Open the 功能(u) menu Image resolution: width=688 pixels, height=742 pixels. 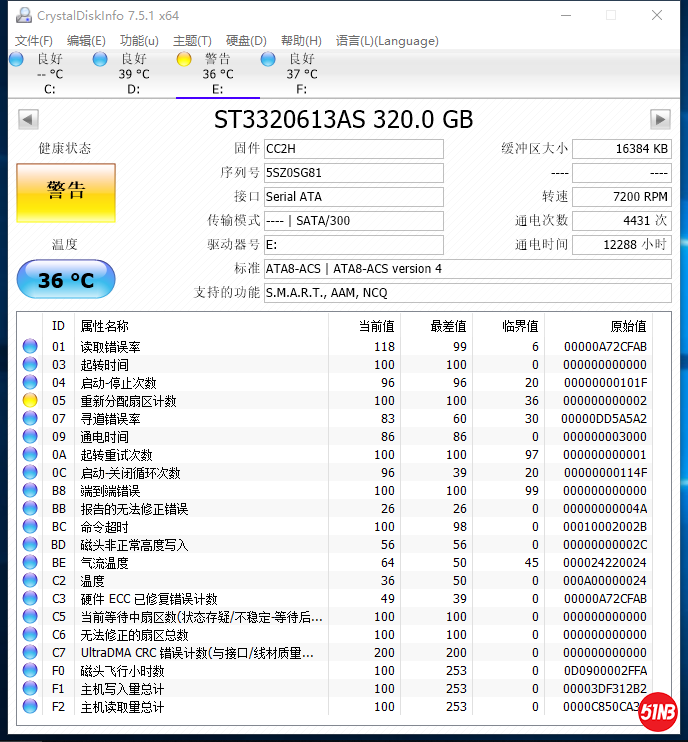pos(139,41)
